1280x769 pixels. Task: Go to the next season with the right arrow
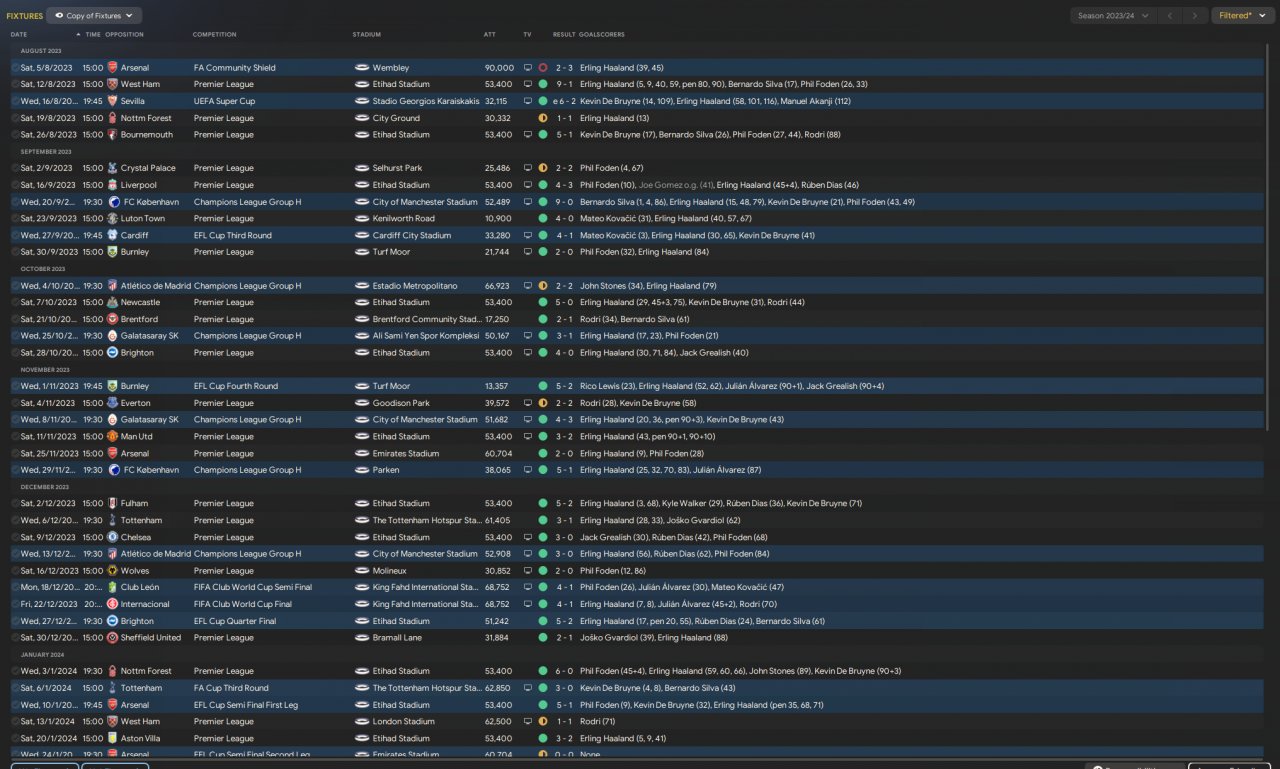[1195, 16]
